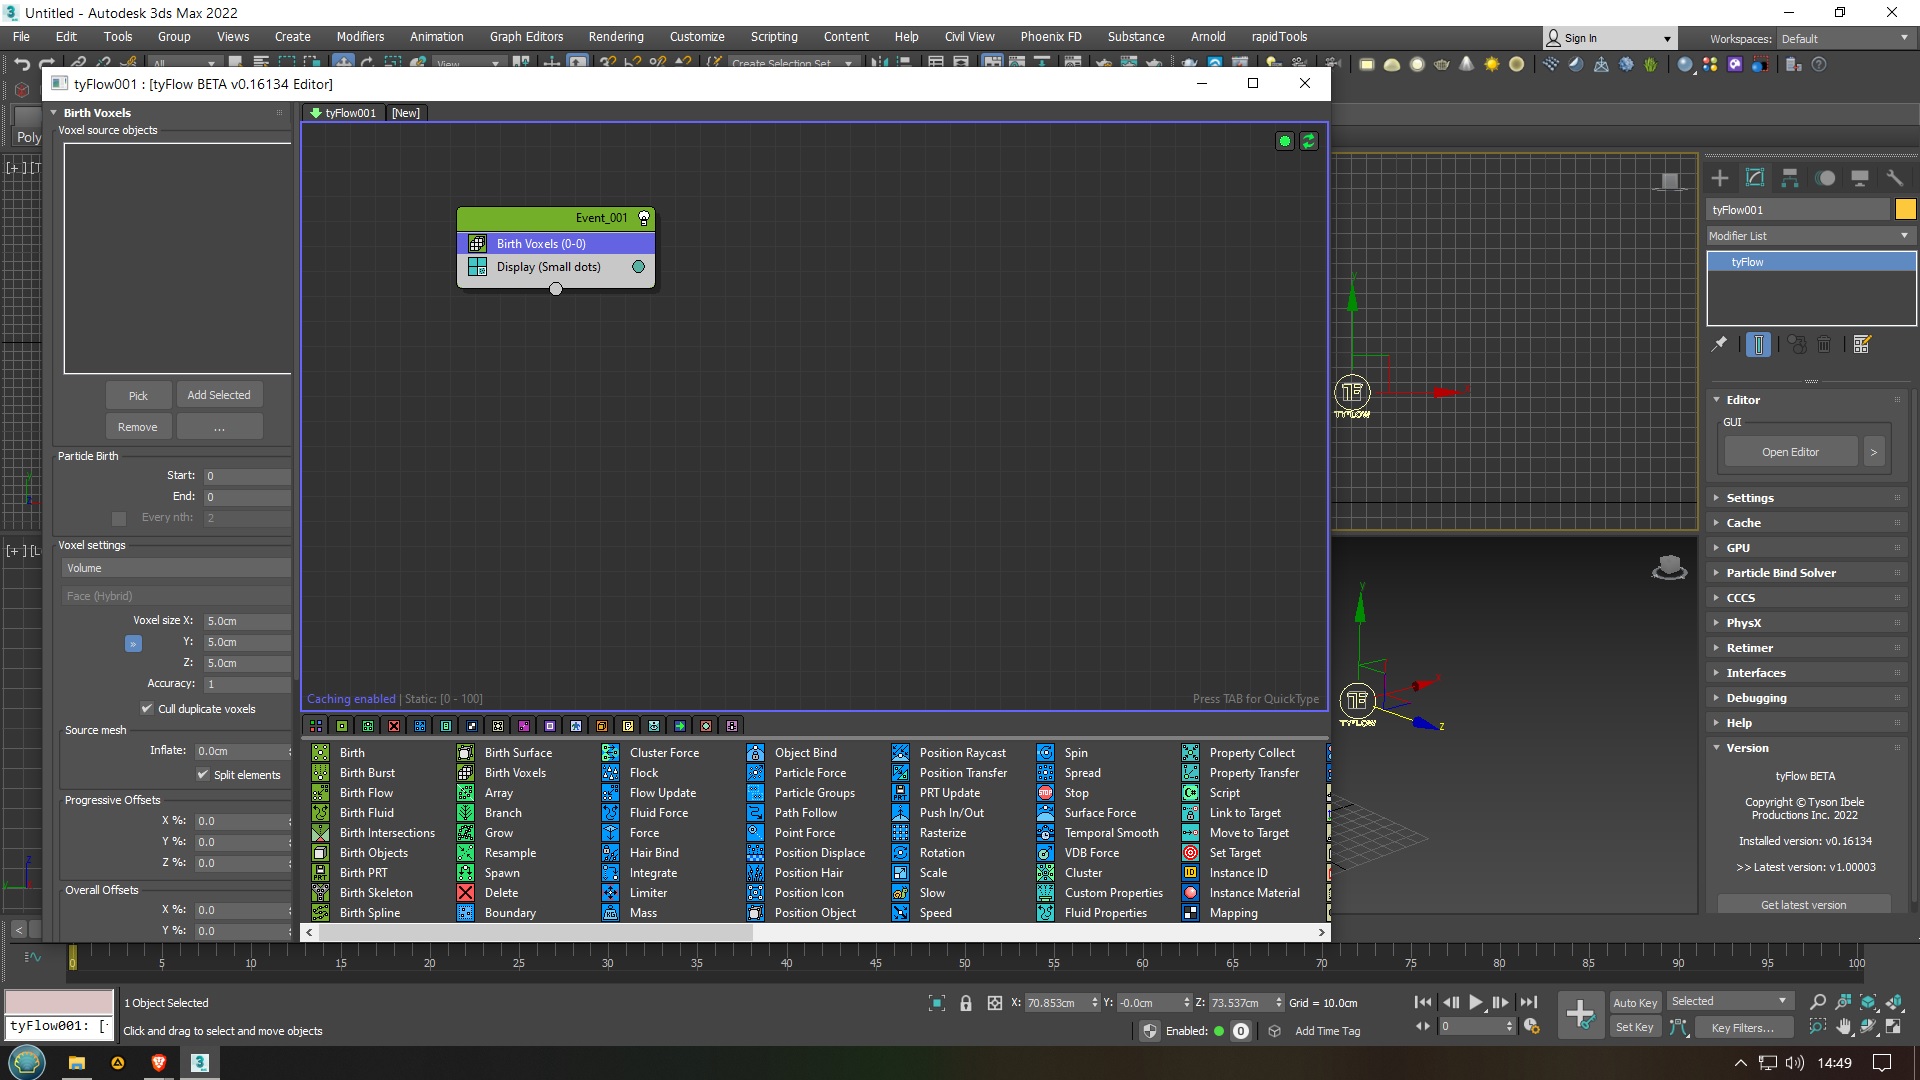Open the Utilities wrench panel tab

tap(1894, 178)
